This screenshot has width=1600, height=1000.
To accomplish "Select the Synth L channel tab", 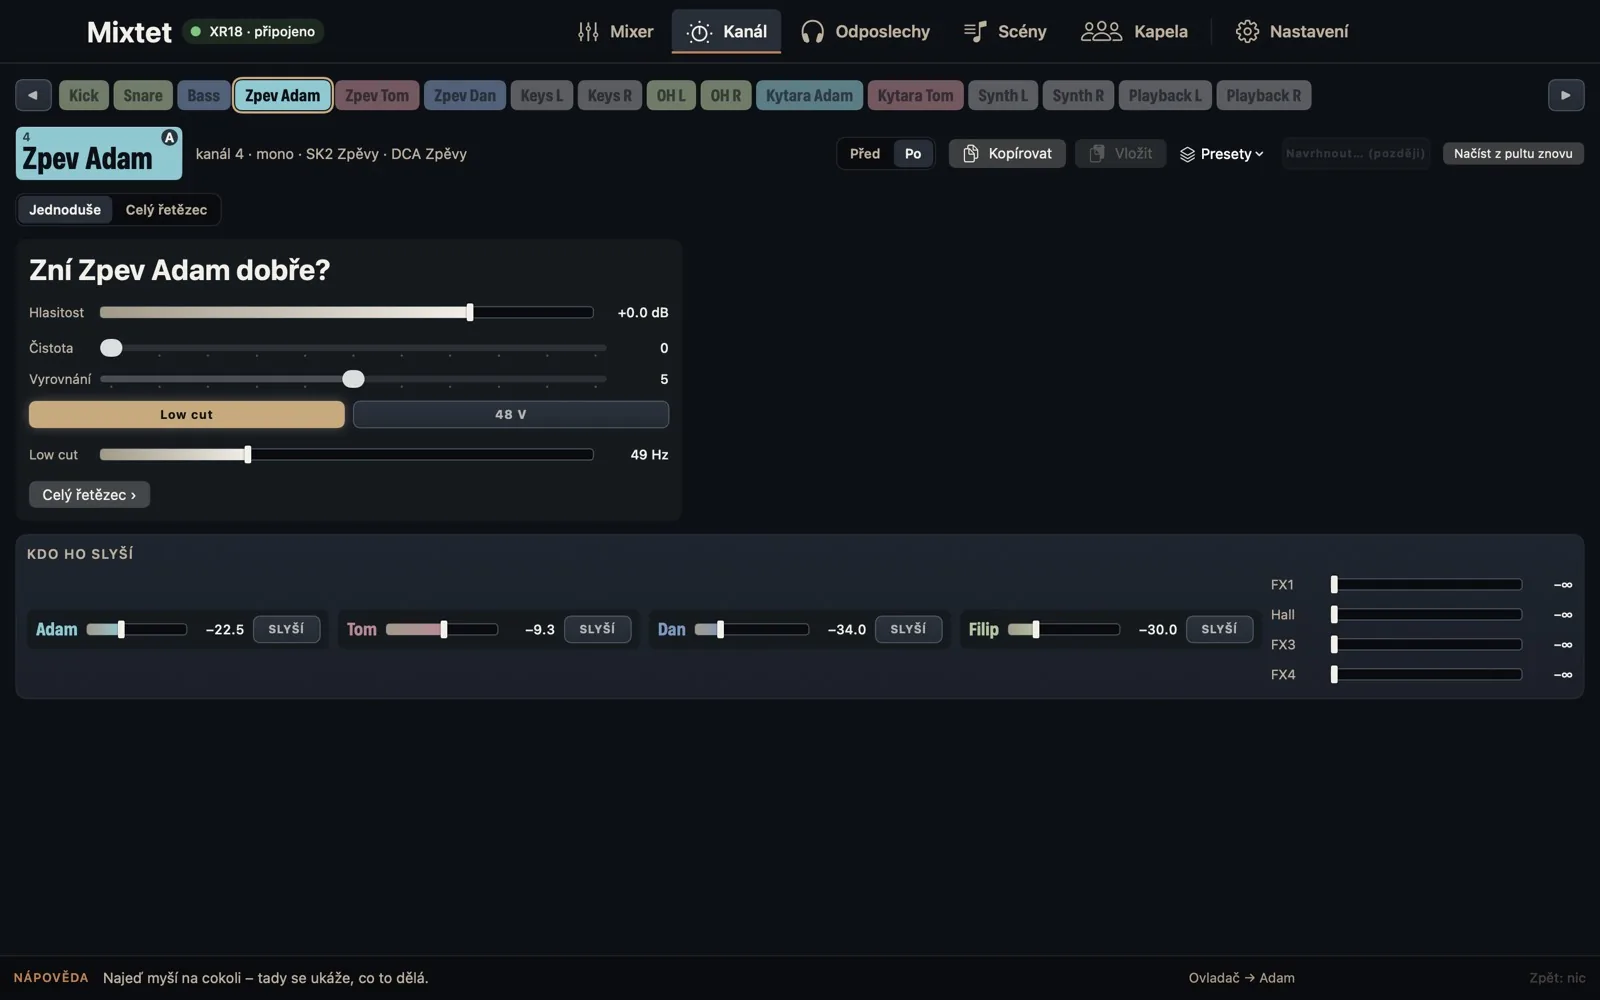I will [x=1003, y=95].
